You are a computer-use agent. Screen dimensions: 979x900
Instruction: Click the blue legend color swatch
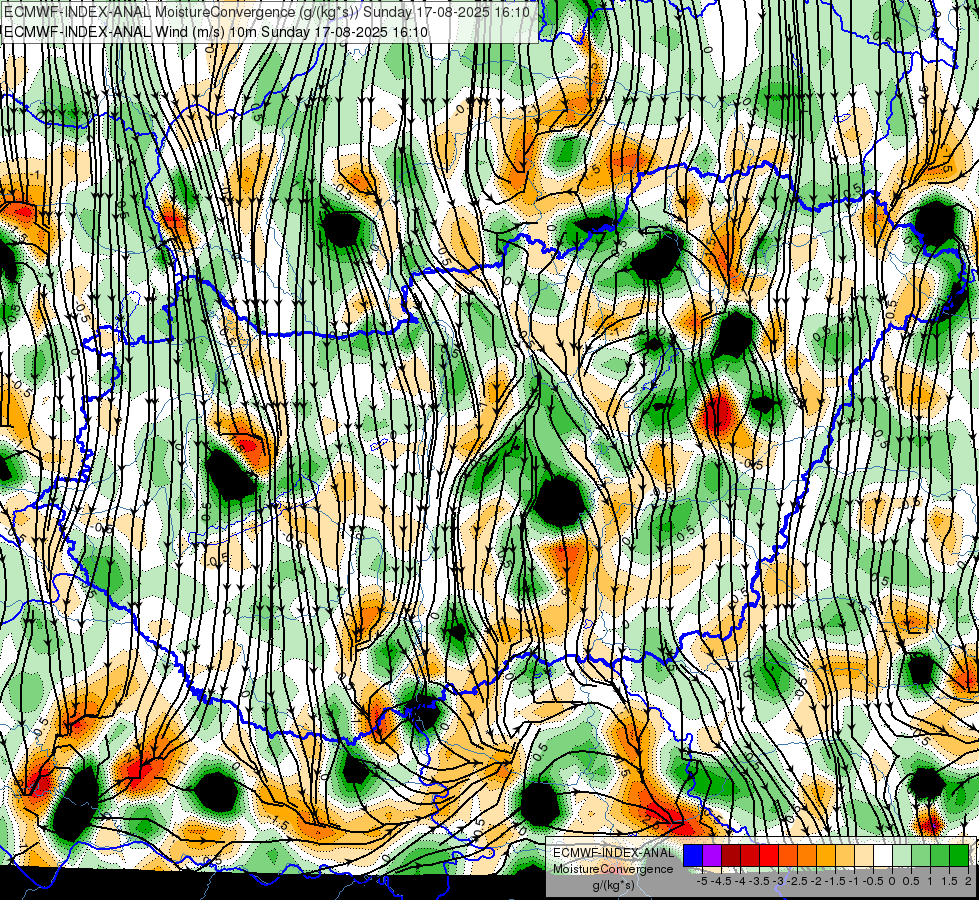(x=693, y=855)
